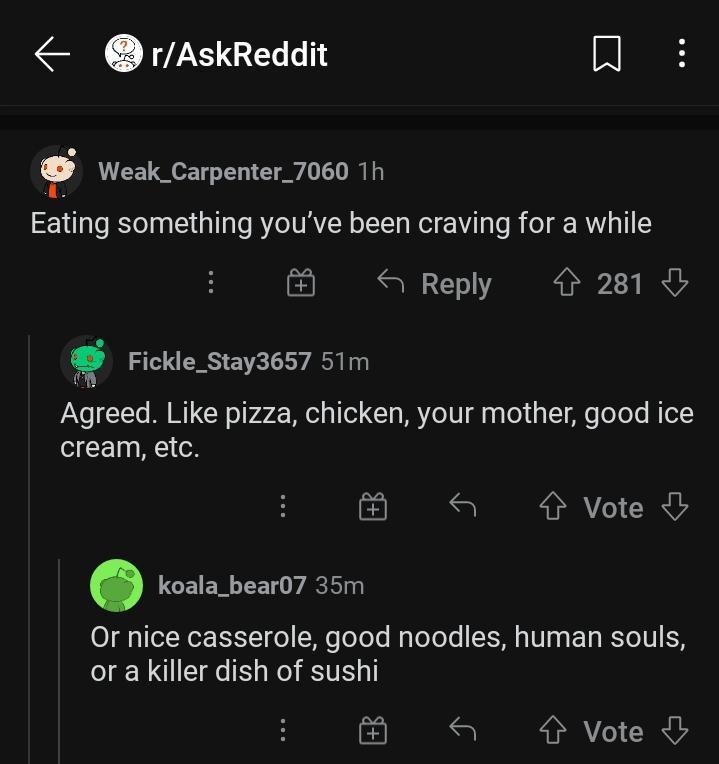Downvote the comment with 281 points
This screenshot has height=764, width=719.
676,284
